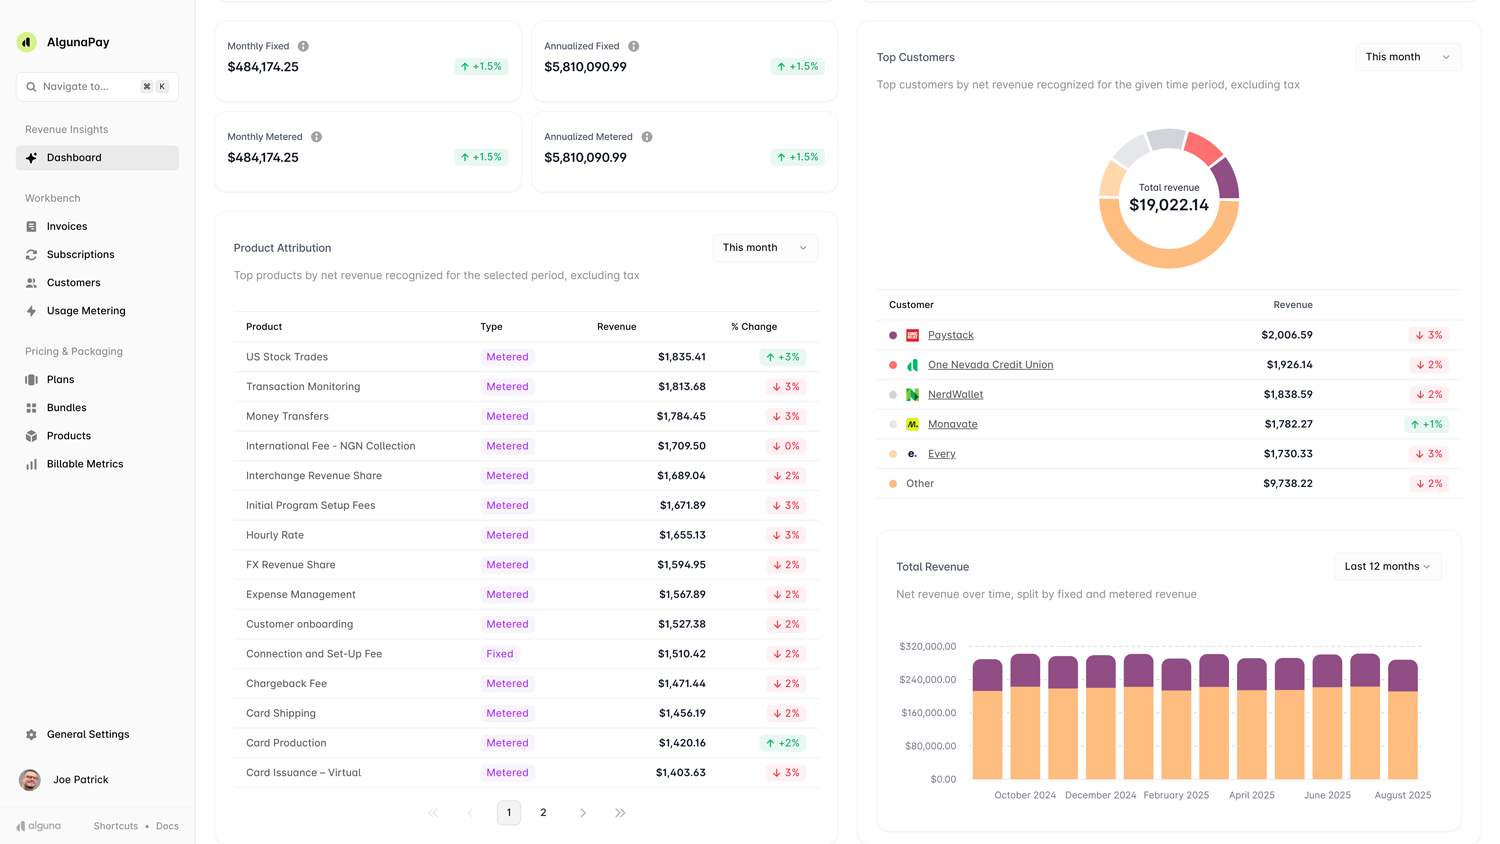Select the Subscriptions sidebar icon

[x=32, y=254]
